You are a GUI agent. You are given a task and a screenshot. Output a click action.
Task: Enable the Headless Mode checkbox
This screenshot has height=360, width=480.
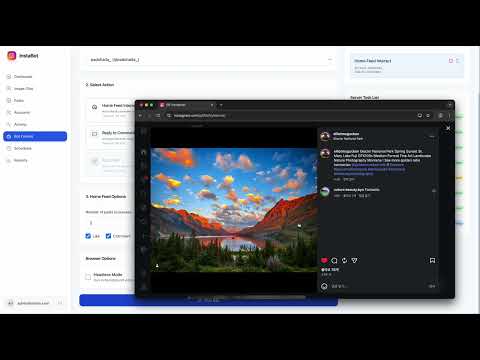tap(88, 277)
